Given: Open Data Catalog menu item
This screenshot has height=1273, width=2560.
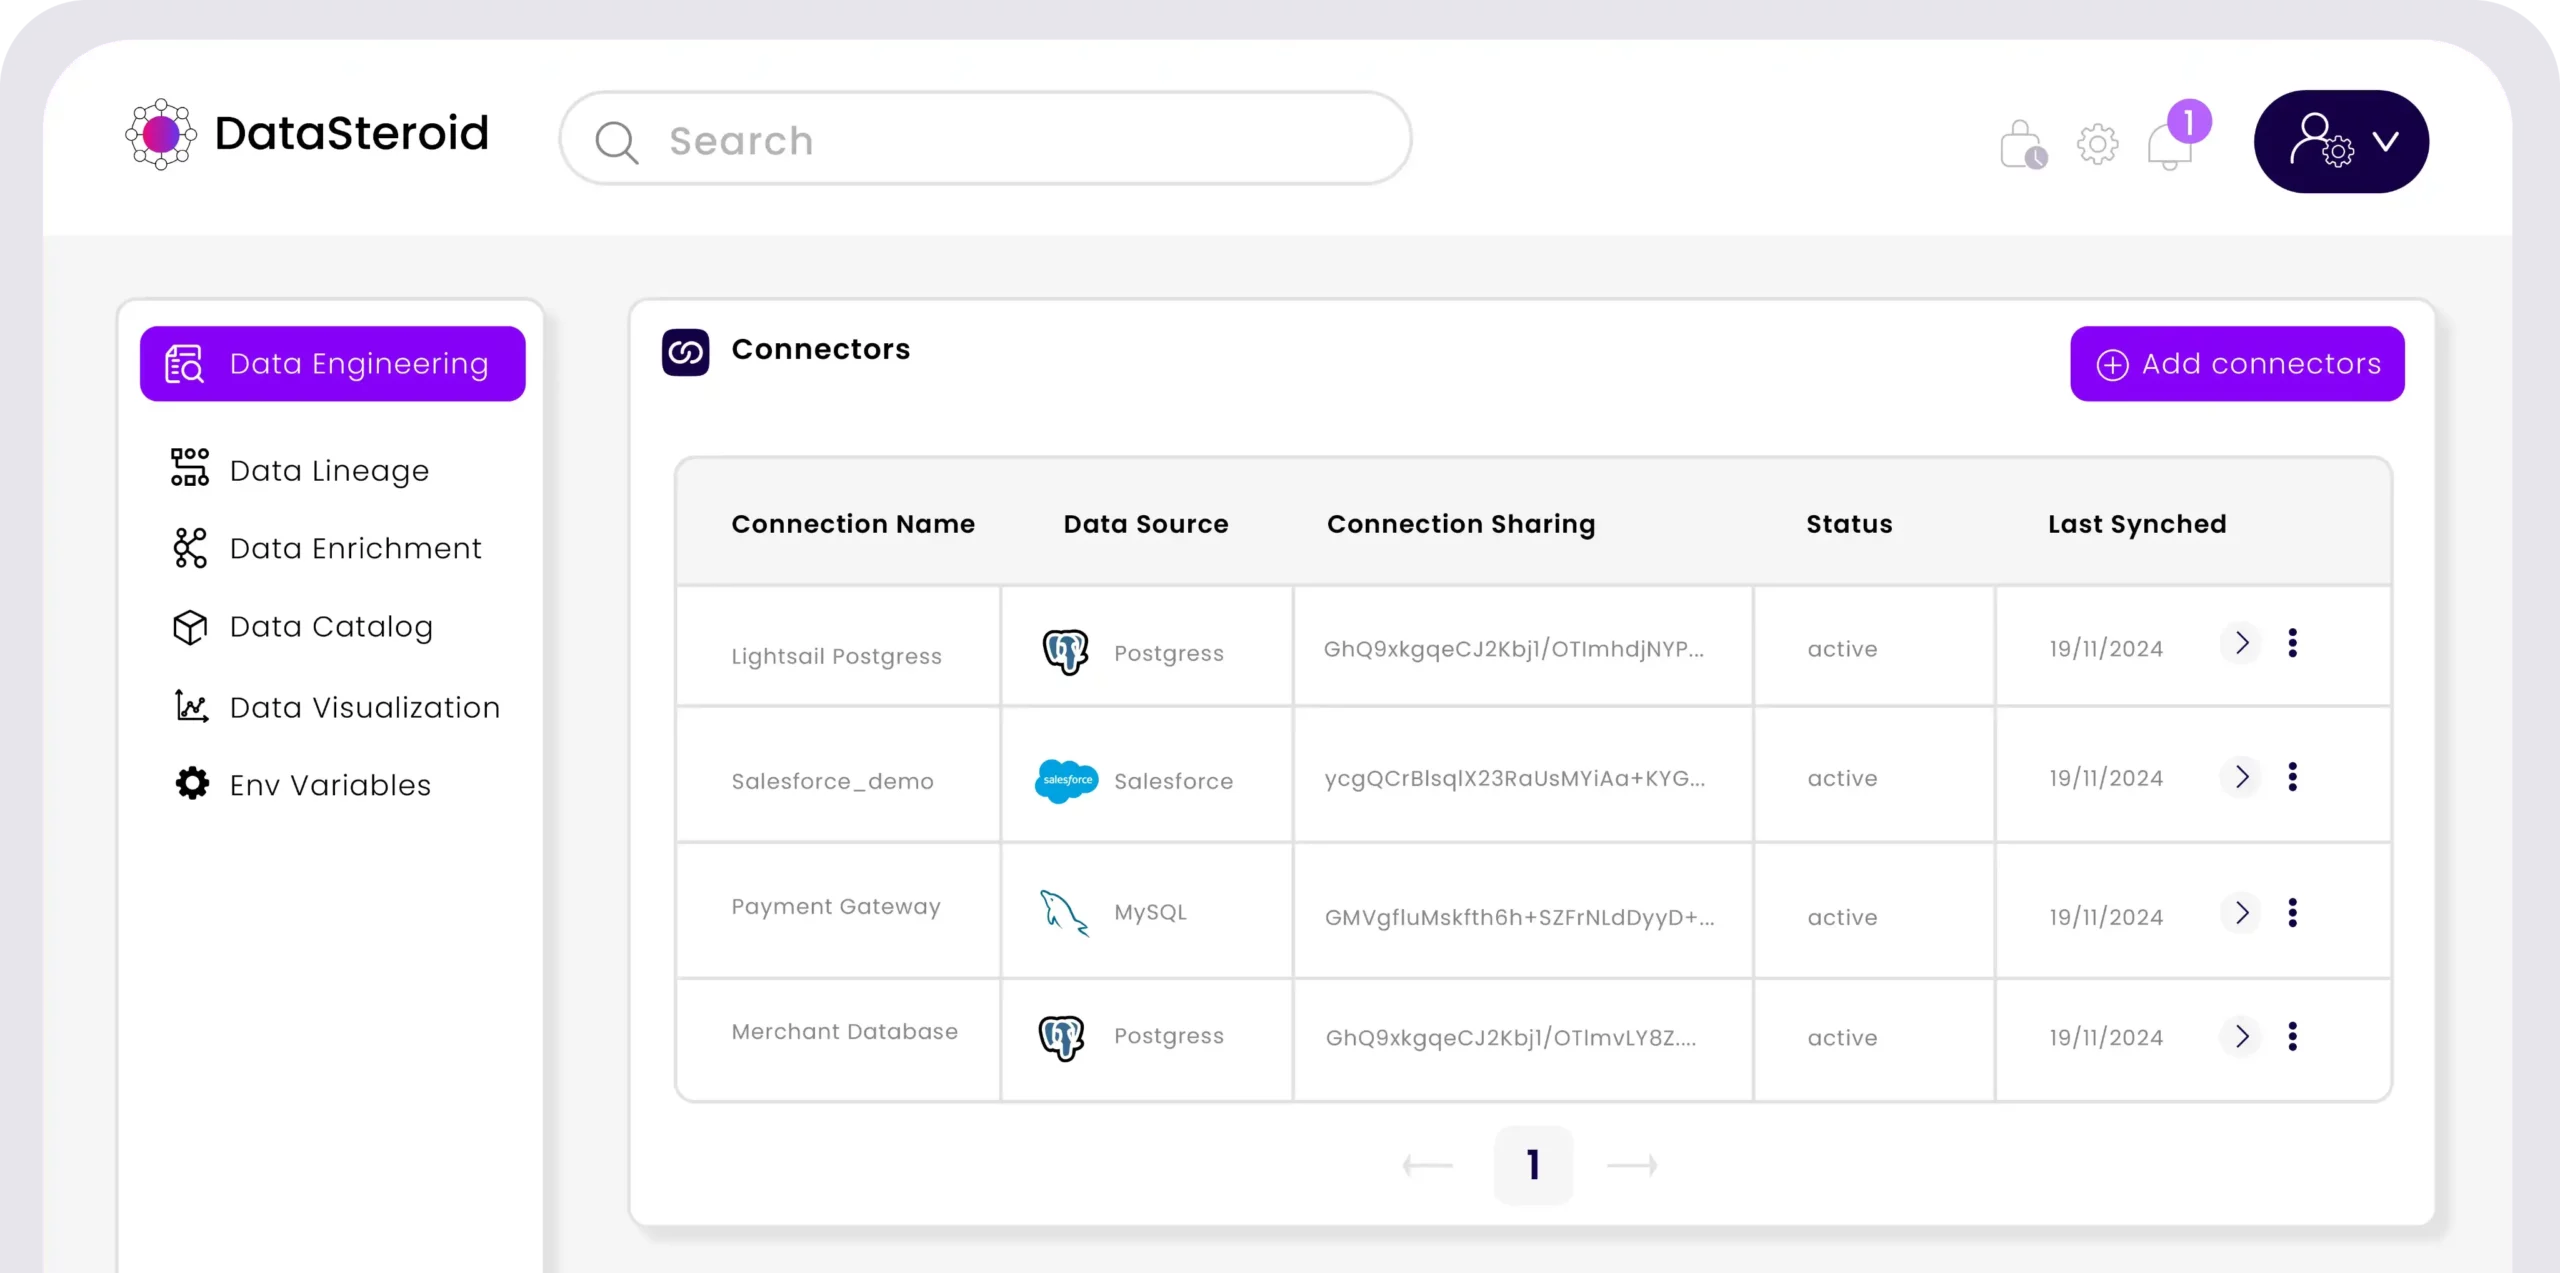Looking at the screenshot, I should coord(331,627).
